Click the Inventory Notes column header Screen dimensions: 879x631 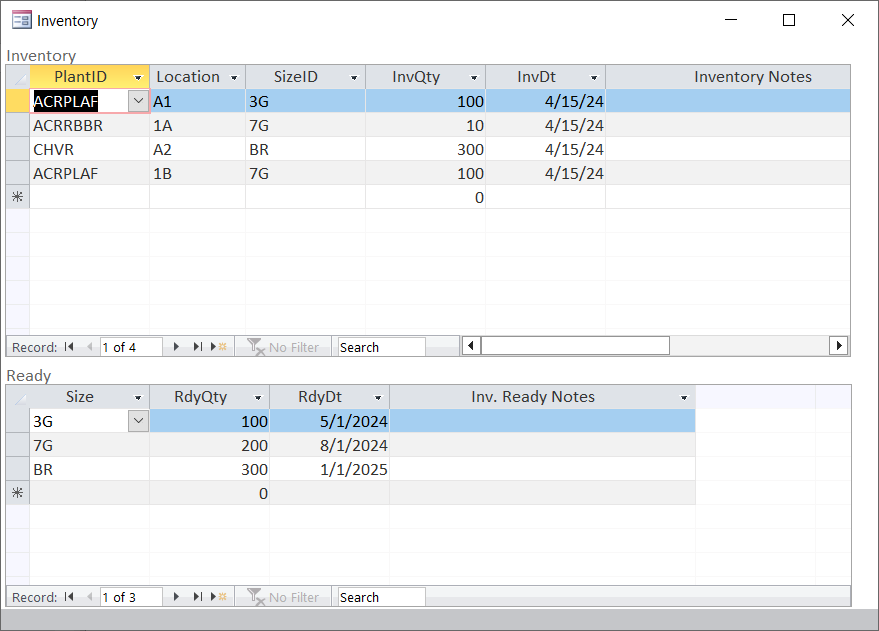[x=752, y=77]
